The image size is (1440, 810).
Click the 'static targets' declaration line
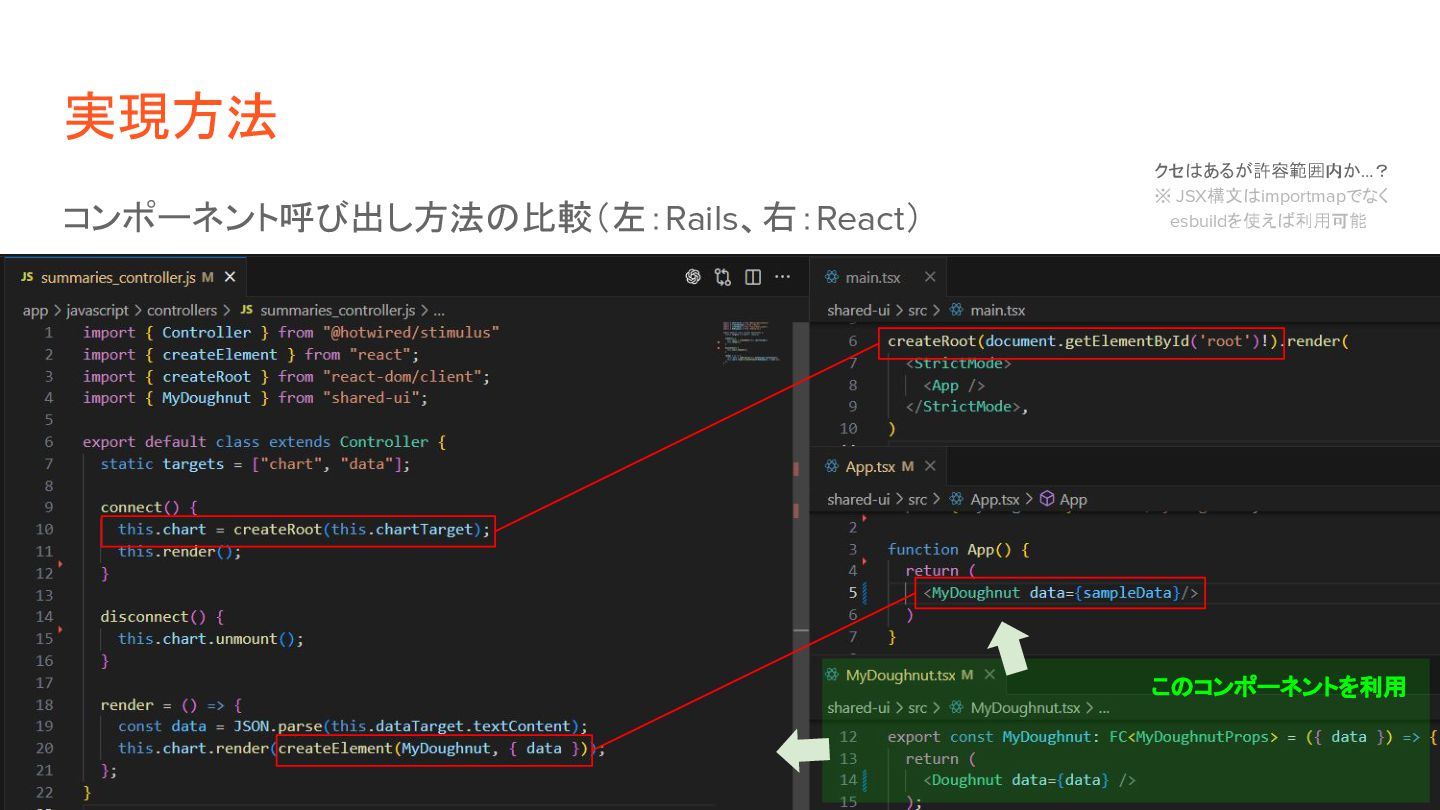pyautogui.click(x=255, y=463)
